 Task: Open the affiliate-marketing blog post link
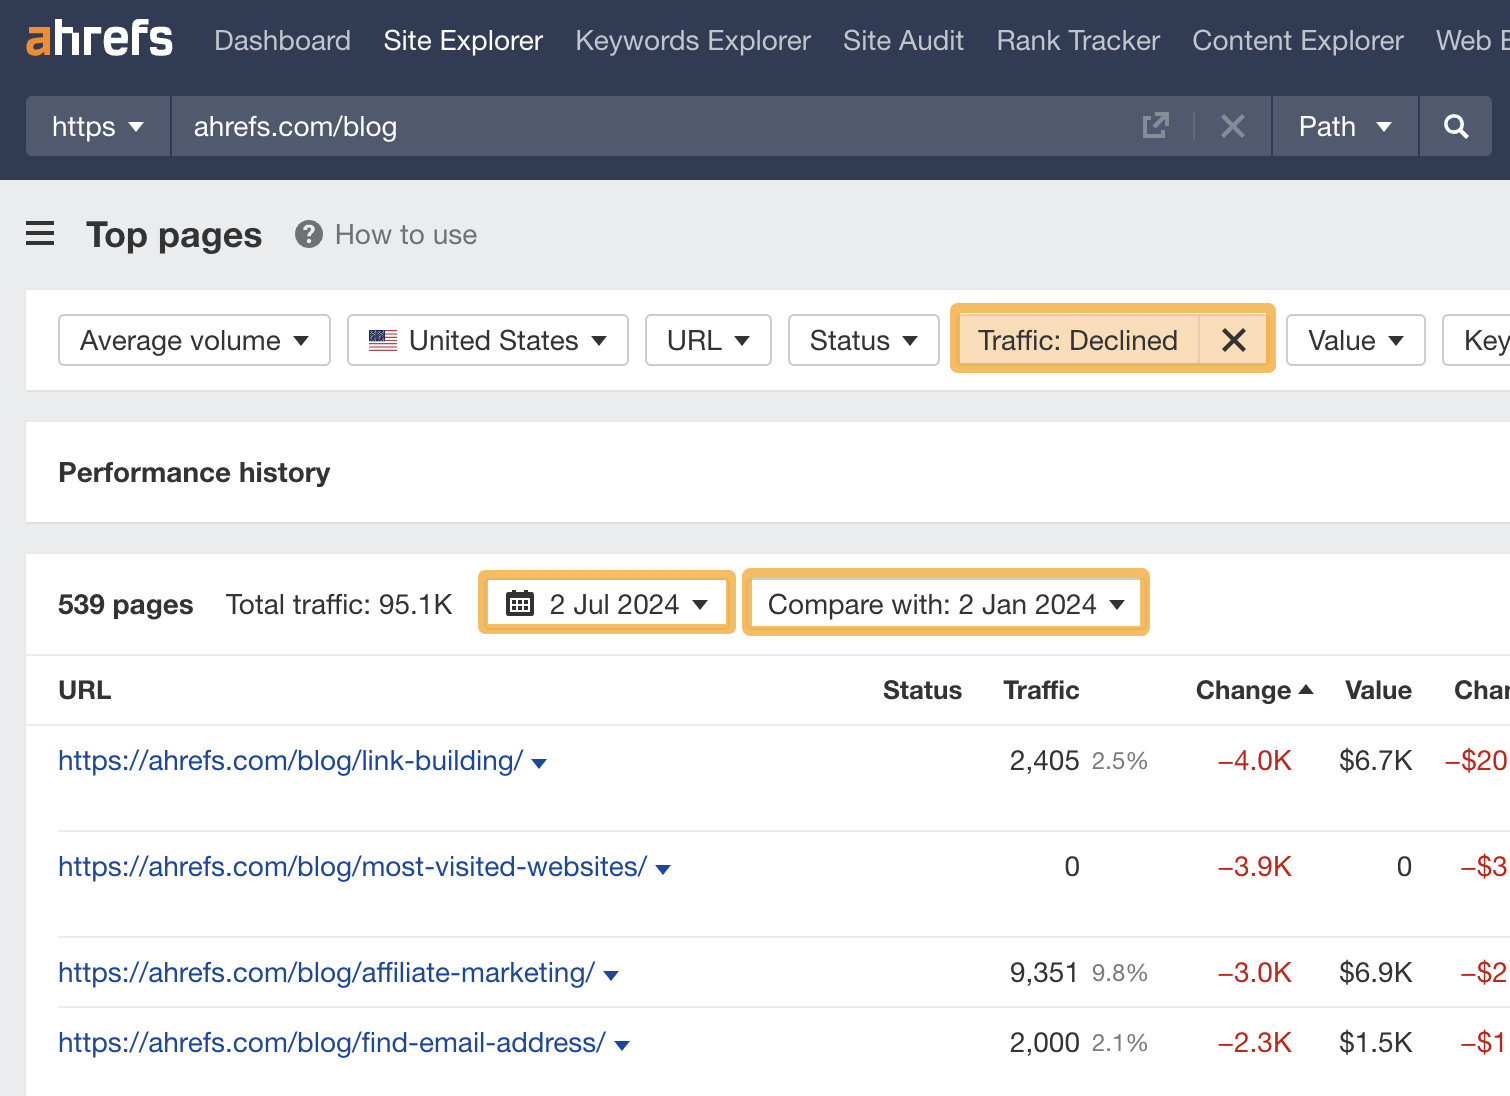pyautogui.click(x=324, y=971)
